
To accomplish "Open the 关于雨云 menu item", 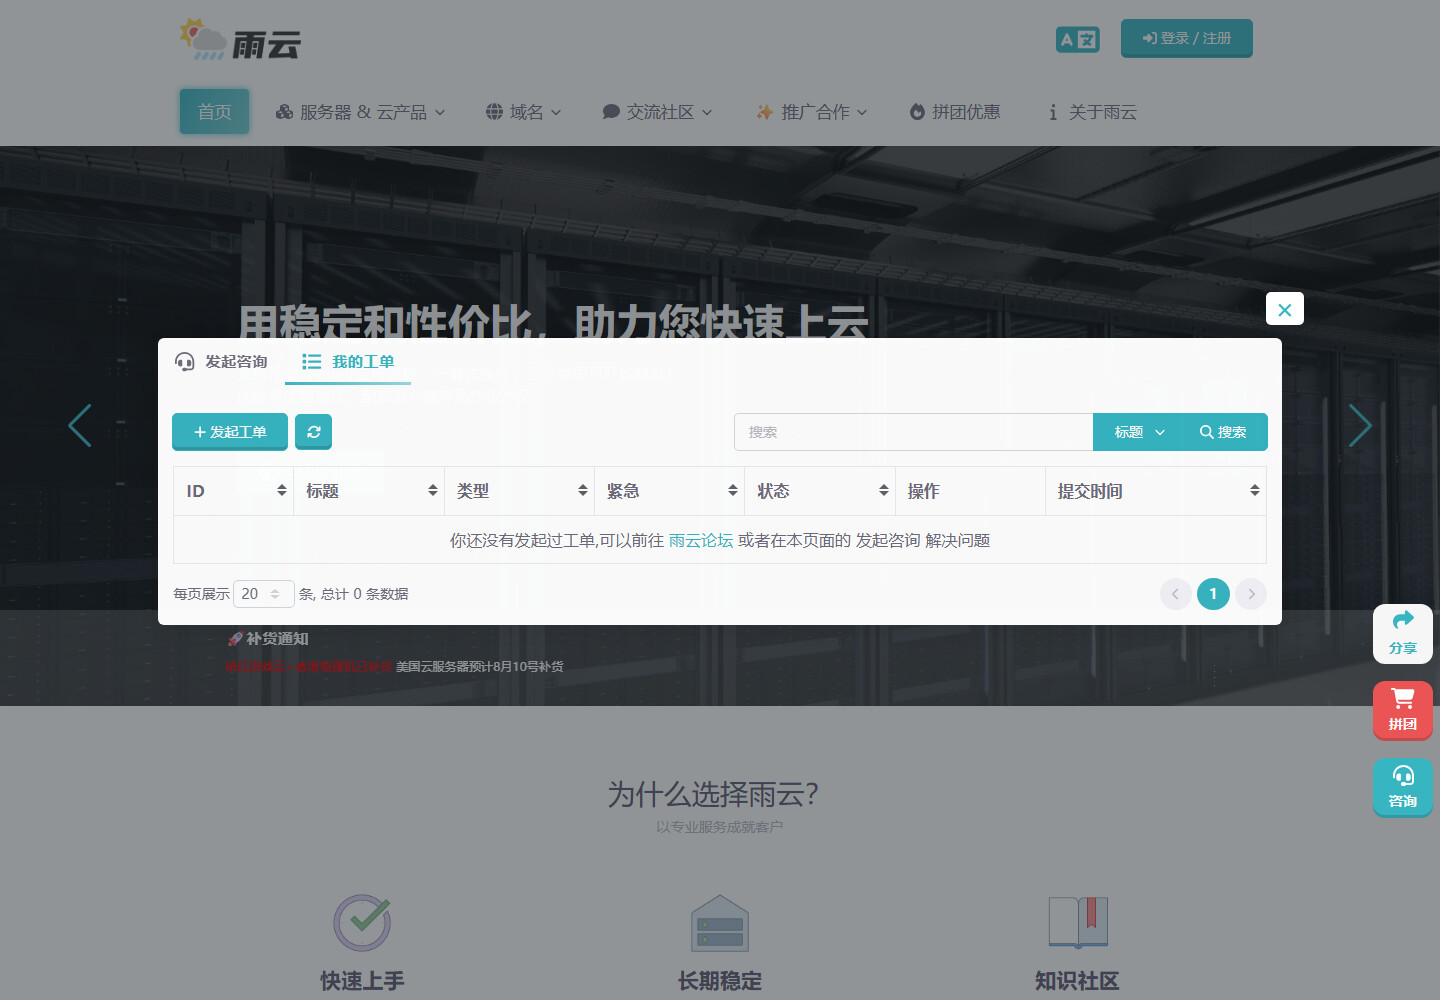I will coord(1092,112).
